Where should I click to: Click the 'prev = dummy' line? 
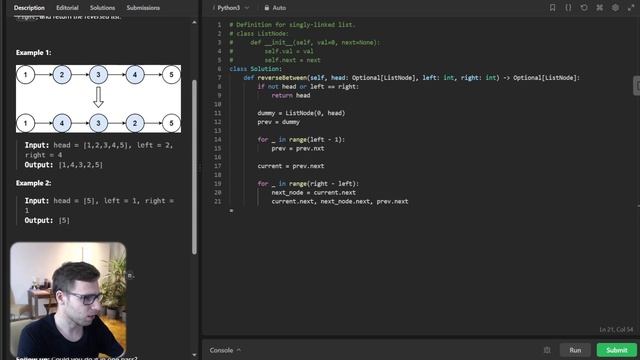pos(278,122)
